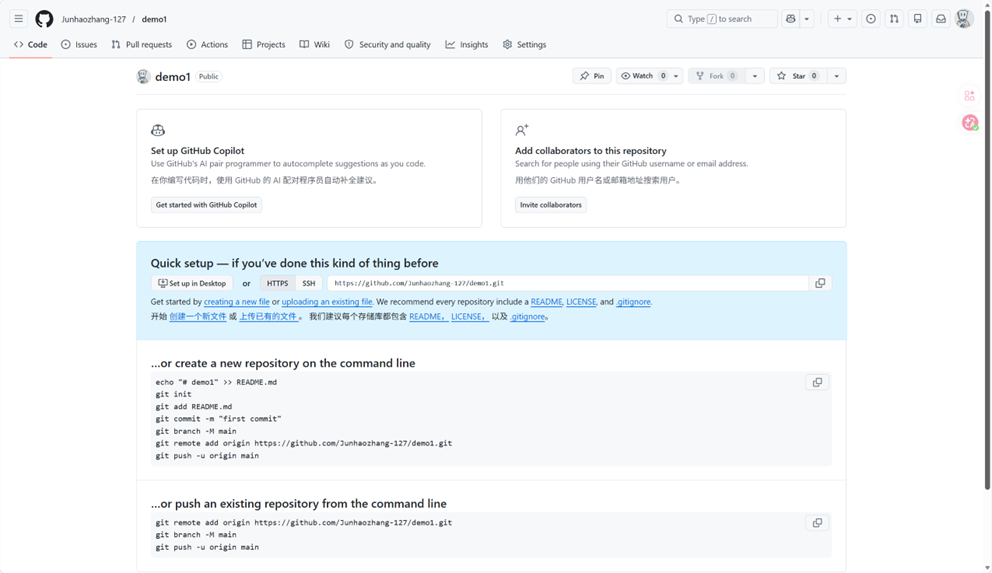The height and width of the screenshot is (573, 992).
Task: Open the notifications inbox icon
Action: tap(941, 19)
